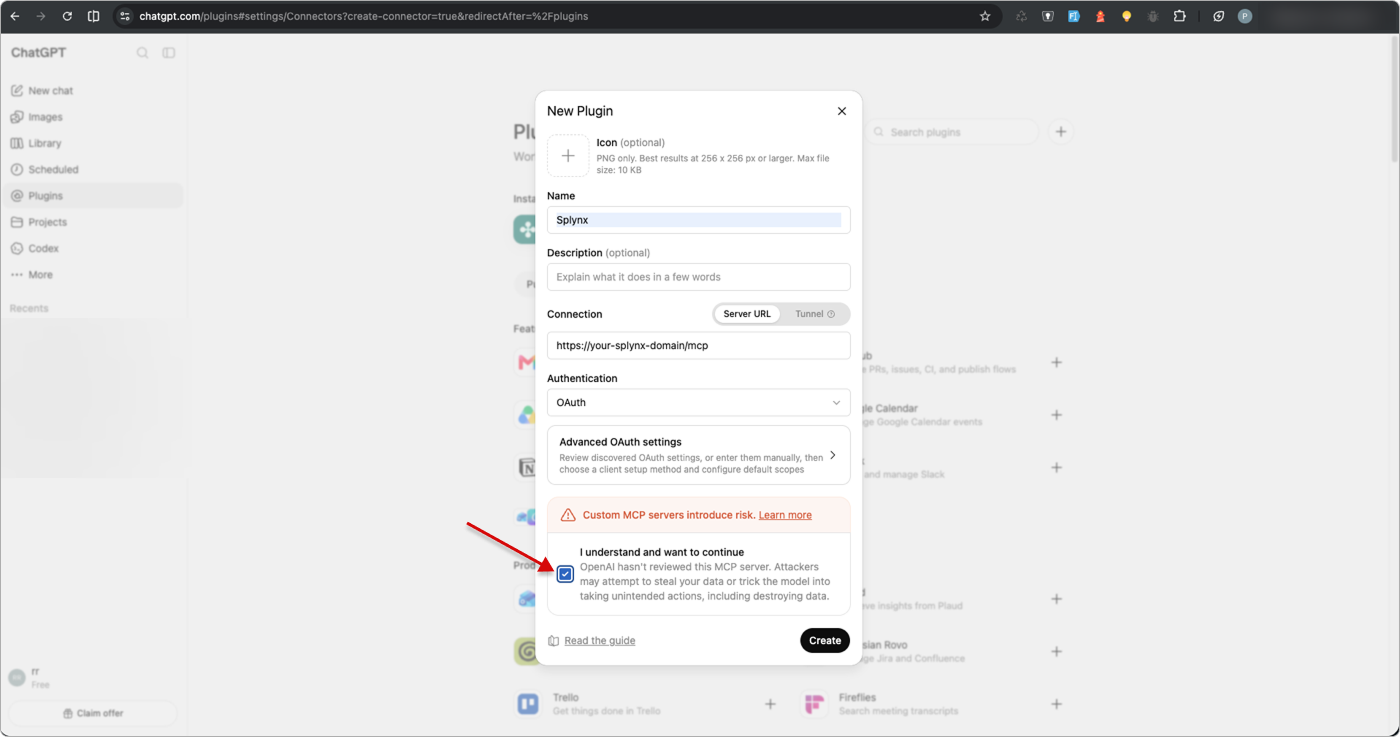Expand More in sidebar
Image resolution: width=1400 pixels, height=737 pixels.
point(92,275)
